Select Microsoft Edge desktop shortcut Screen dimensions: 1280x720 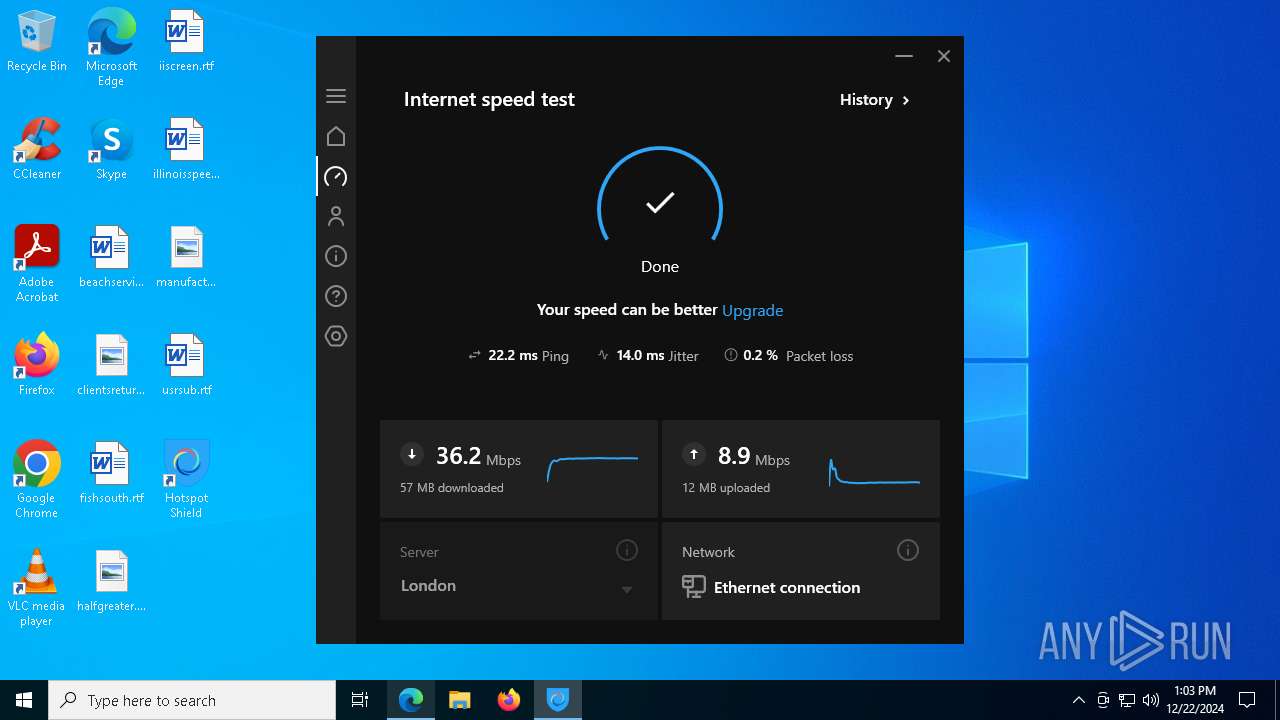click(x=111, y=47)
